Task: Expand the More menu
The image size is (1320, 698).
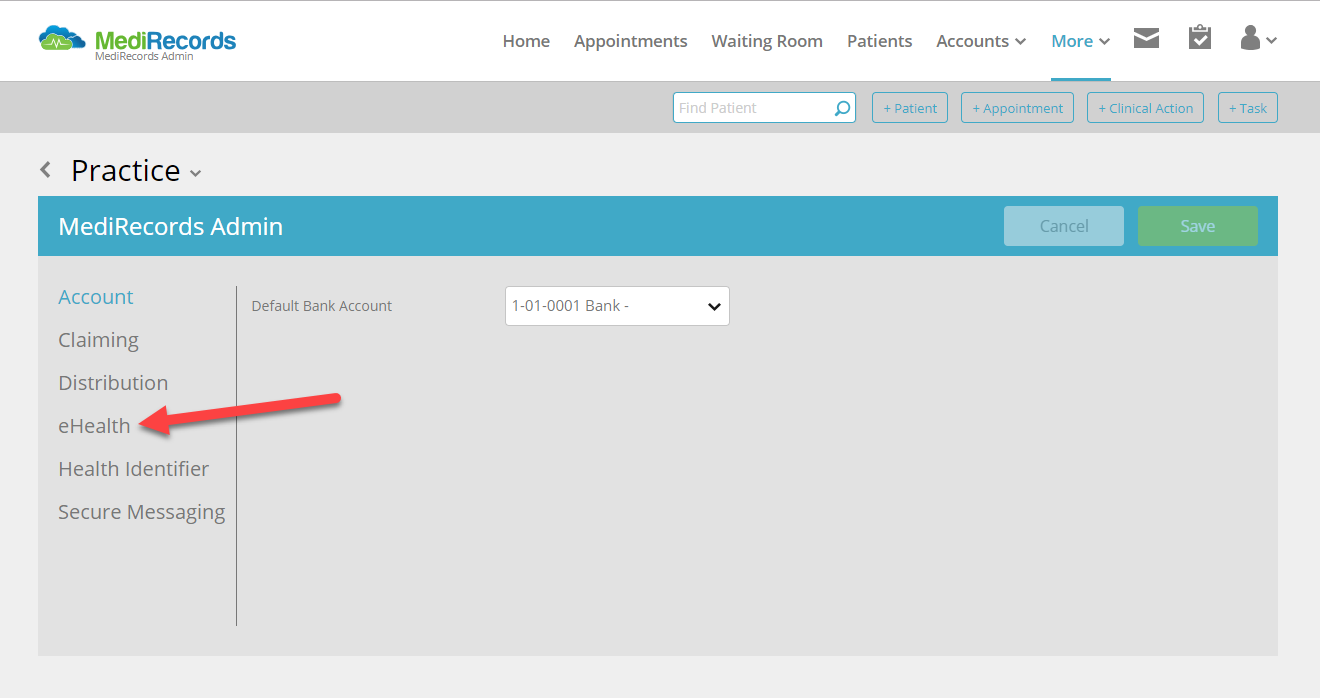Action: point(1081,41)
